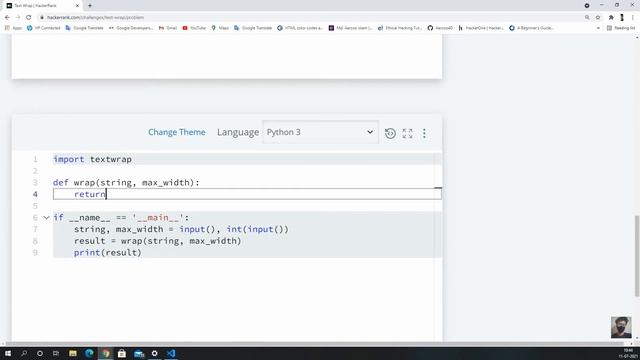
Task: Open the Ethical Hacking Tutorial bookmark
Action: coord(400,28)
